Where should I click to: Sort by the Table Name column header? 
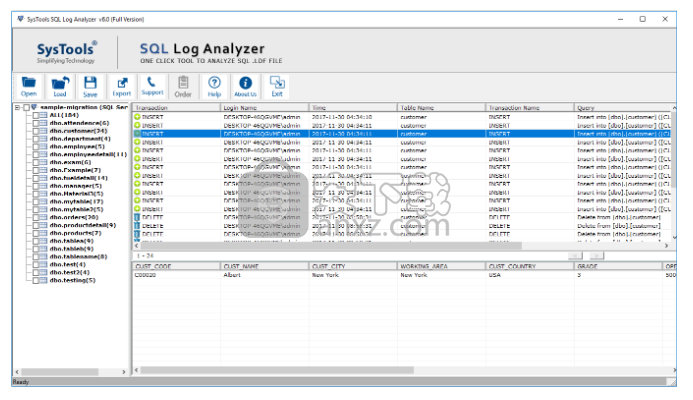point(441,107)
